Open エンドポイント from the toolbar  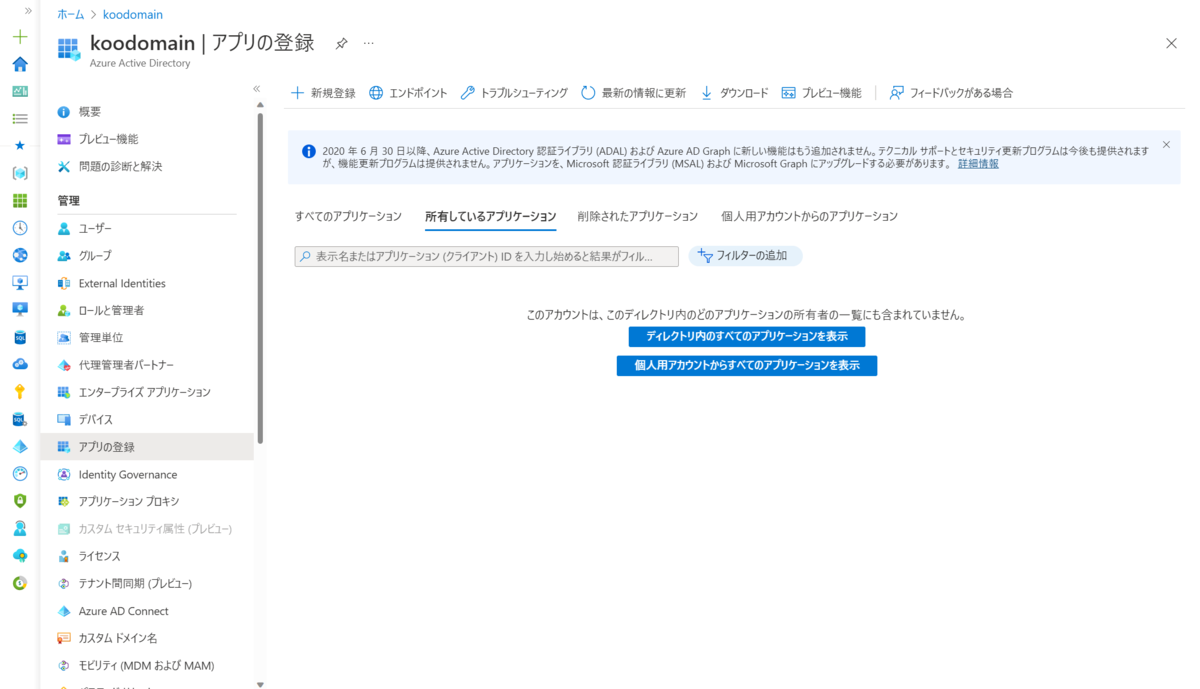coord(408,93)
